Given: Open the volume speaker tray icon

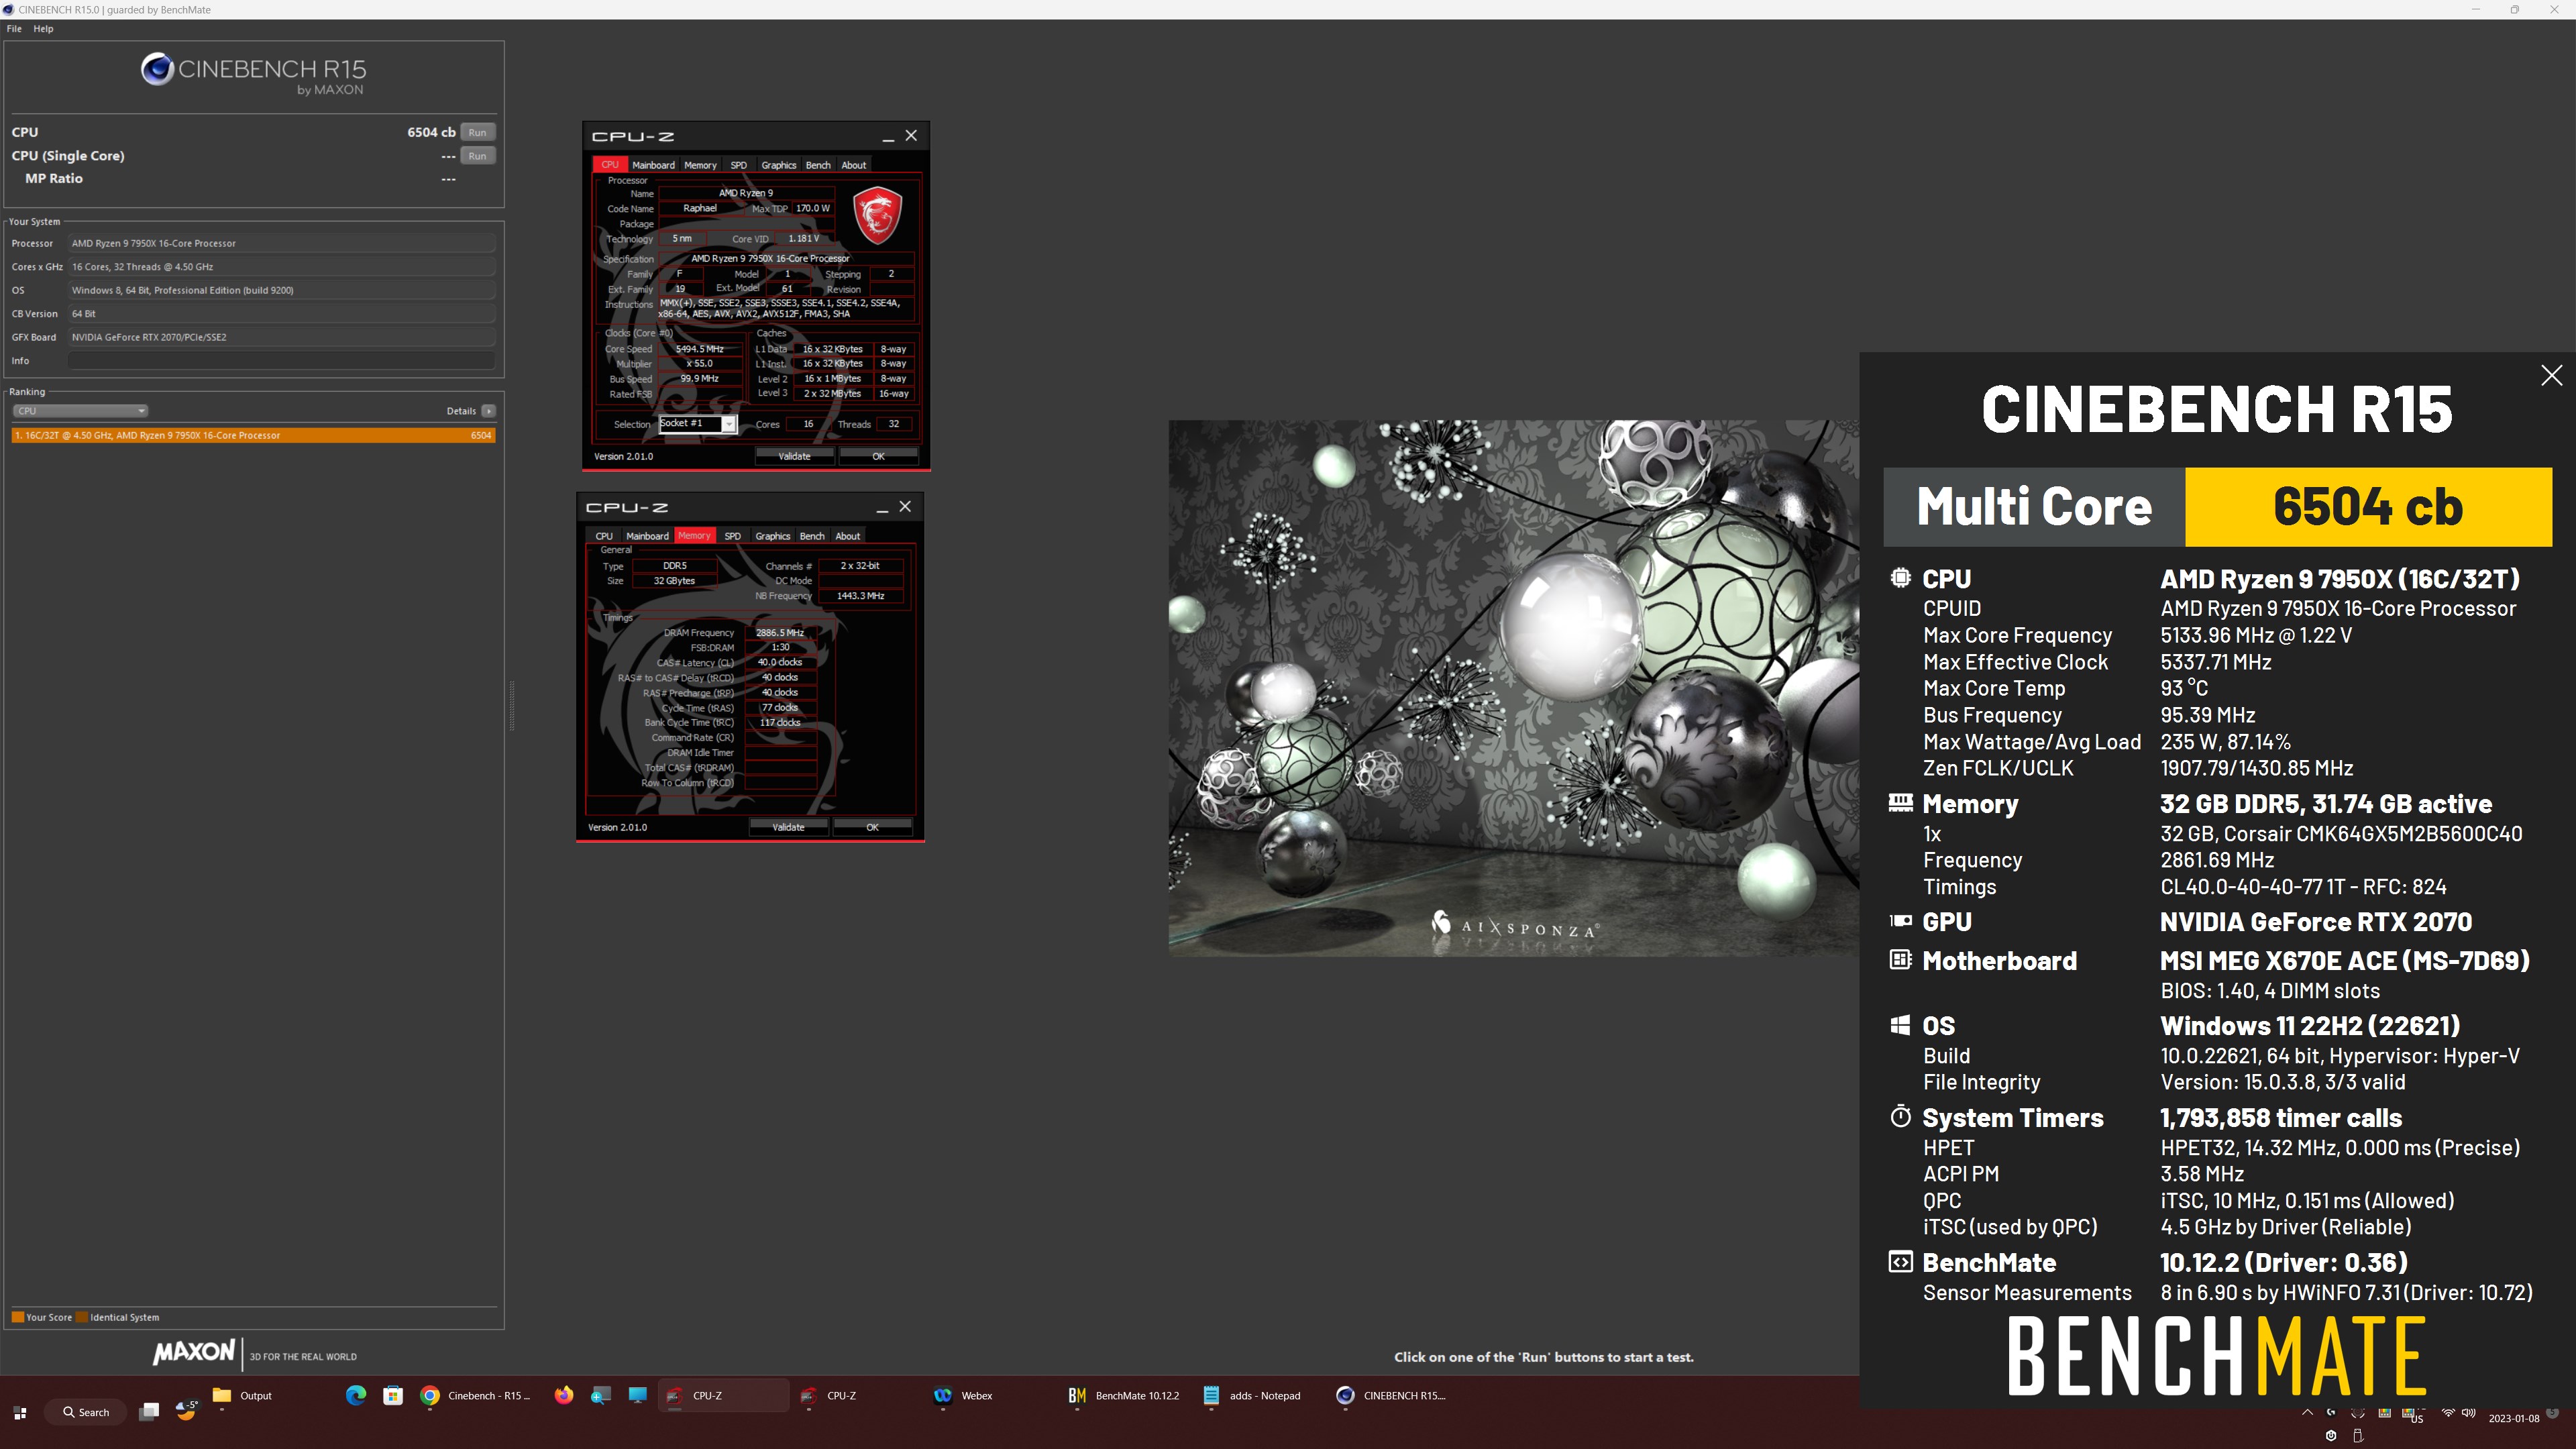Looking at the screenshot, I should point(2469,1413).
